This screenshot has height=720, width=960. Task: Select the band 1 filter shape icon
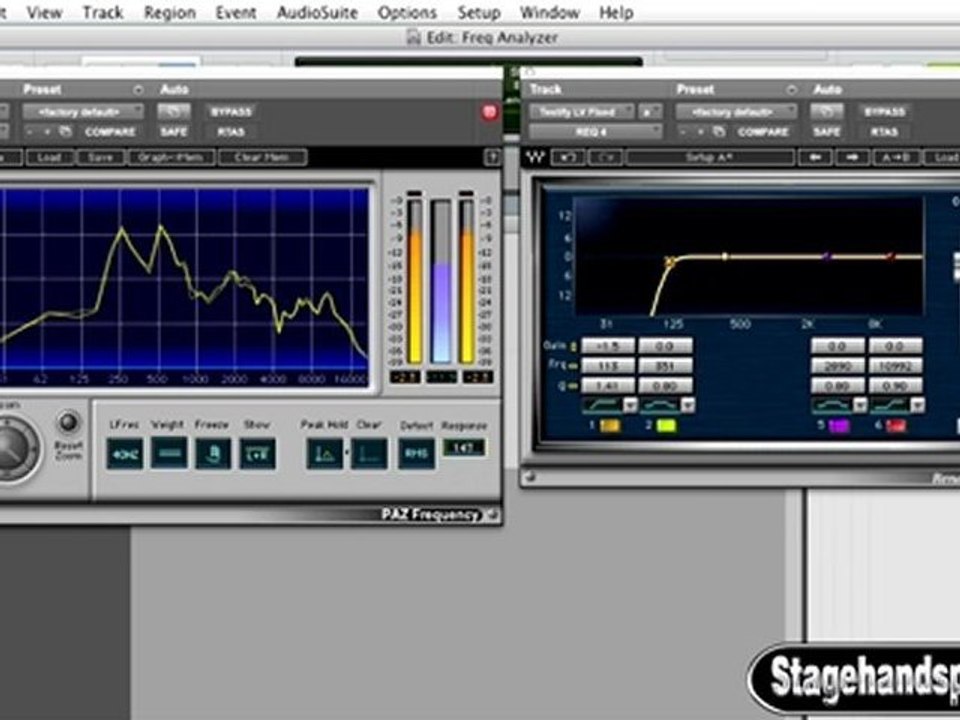[602, 405]
